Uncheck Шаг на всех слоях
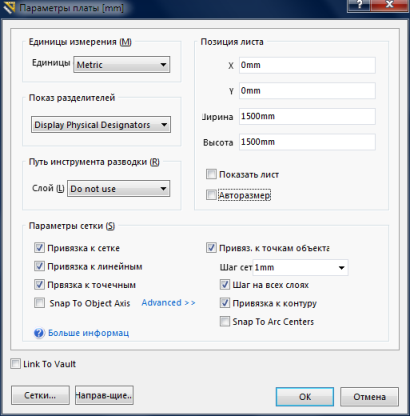 [x=225, y=285]
